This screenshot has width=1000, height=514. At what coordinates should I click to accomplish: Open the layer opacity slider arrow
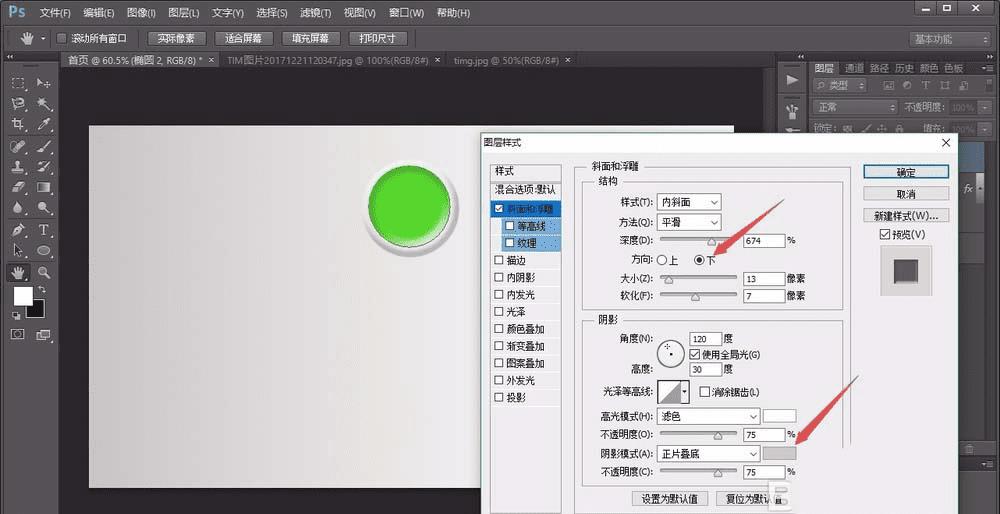click(987, 107)
